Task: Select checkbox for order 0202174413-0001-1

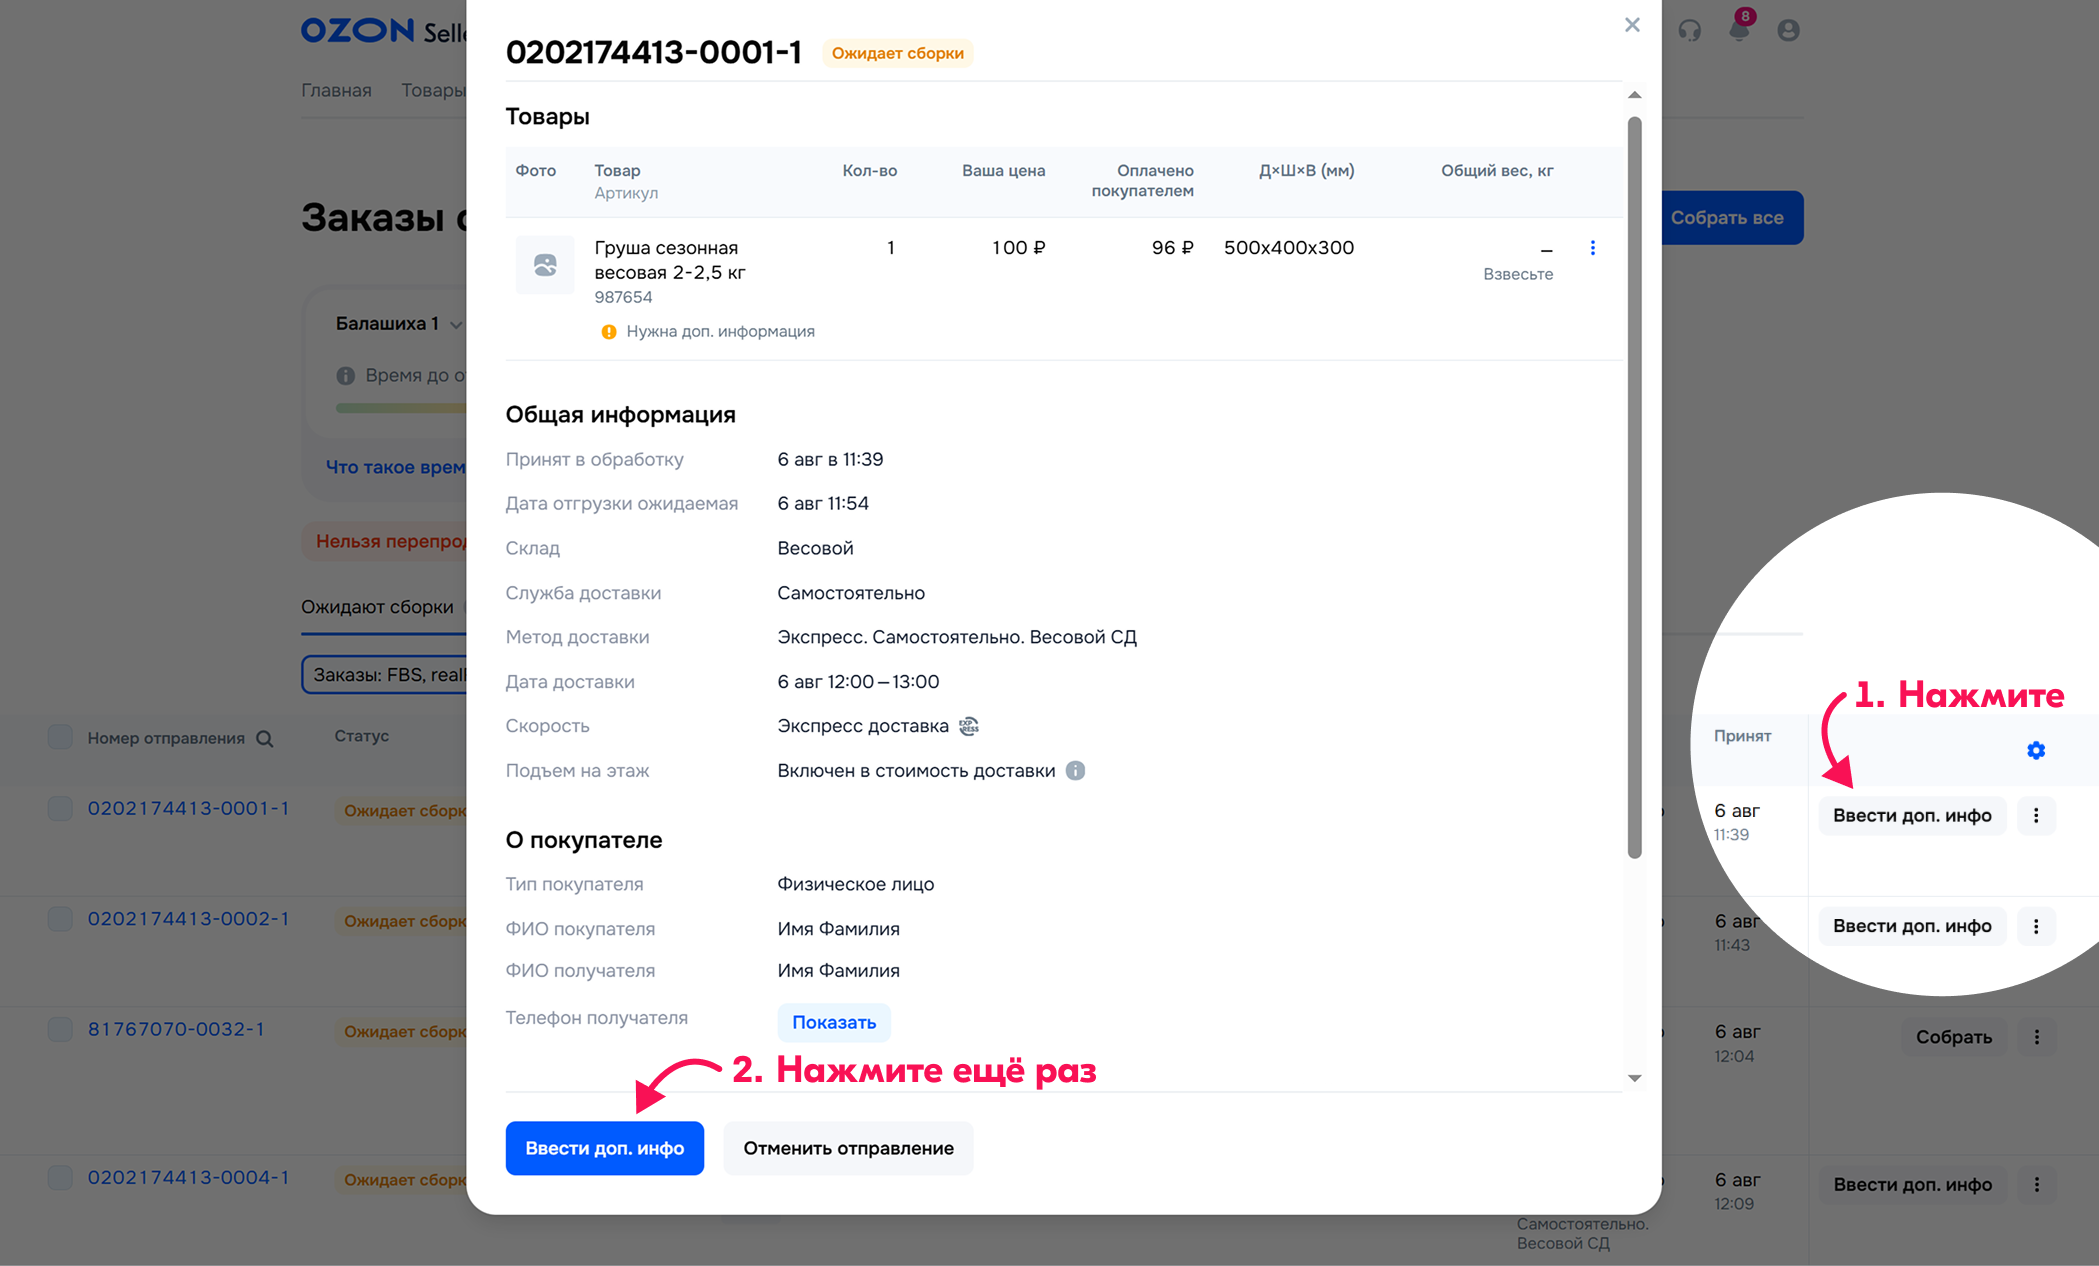Action: pos(60,809)
